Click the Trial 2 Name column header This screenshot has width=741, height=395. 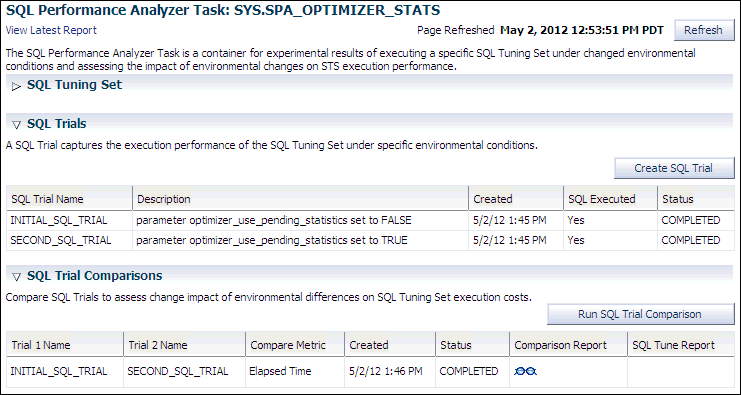[158, 345]
